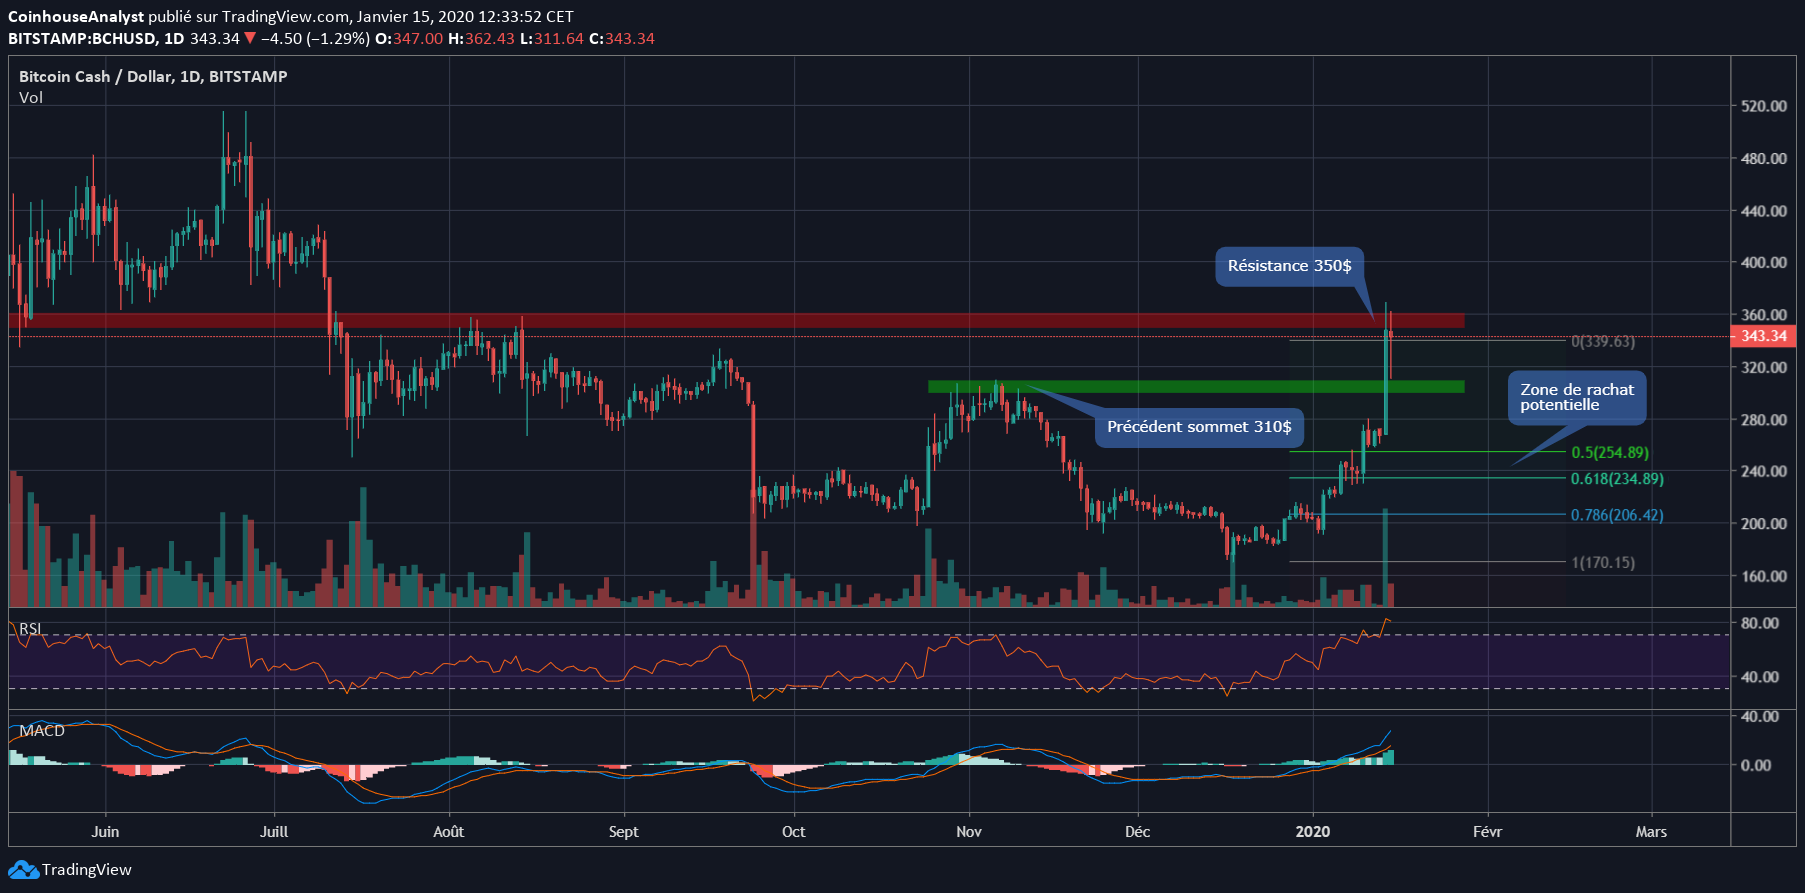The width and height of the screenshot is (1805, 893).
Task: Click the 280.00 price axis label
Action: pyautogui.click(x=1764, y=420)
